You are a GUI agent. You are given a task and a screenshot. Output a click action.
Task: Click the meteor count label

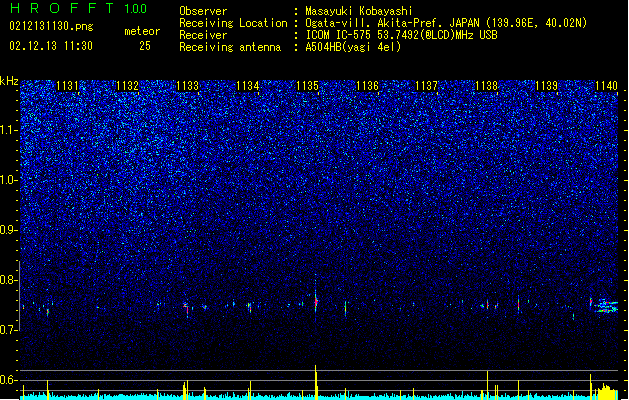[x=142, y=31]
